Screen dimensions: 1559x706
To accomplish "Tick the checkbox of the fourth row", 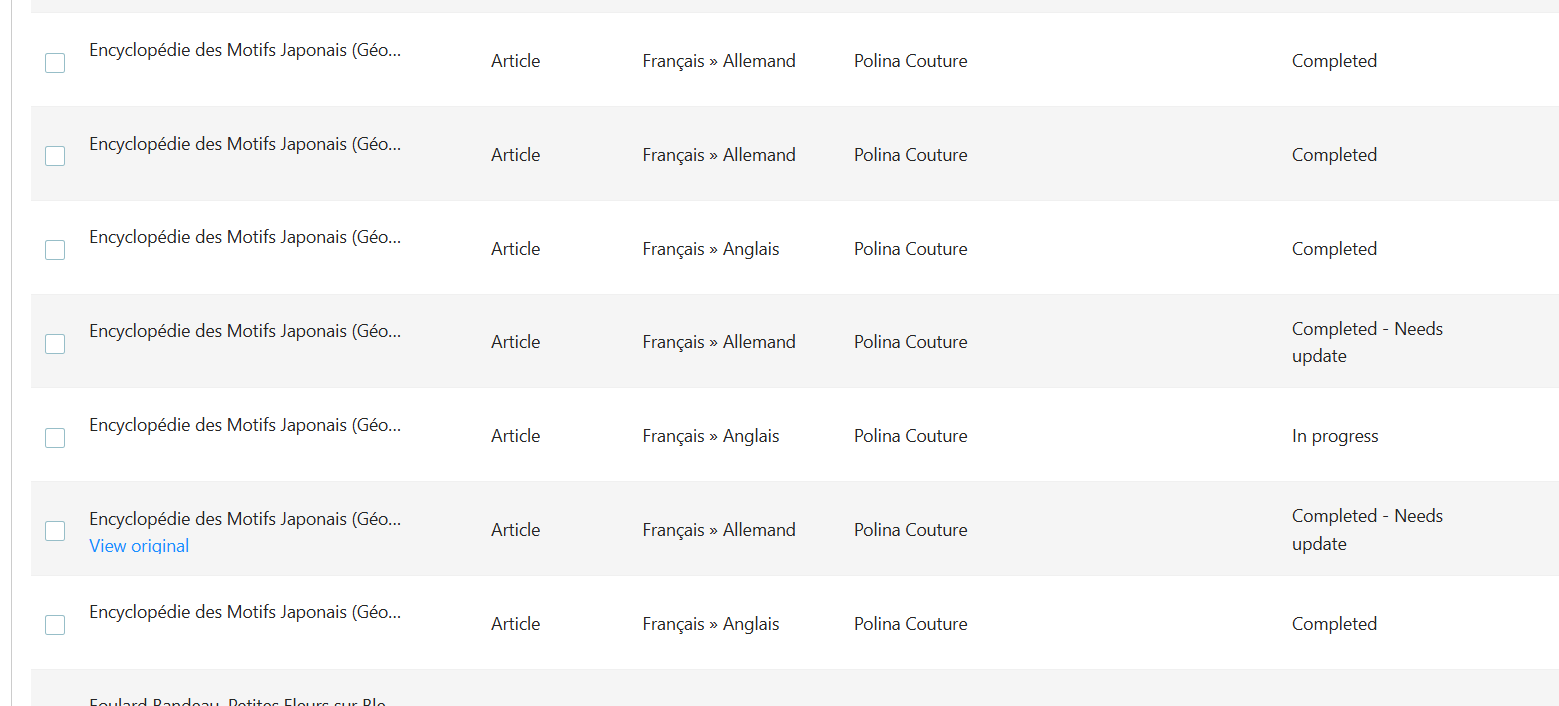I will coord(55,344).
